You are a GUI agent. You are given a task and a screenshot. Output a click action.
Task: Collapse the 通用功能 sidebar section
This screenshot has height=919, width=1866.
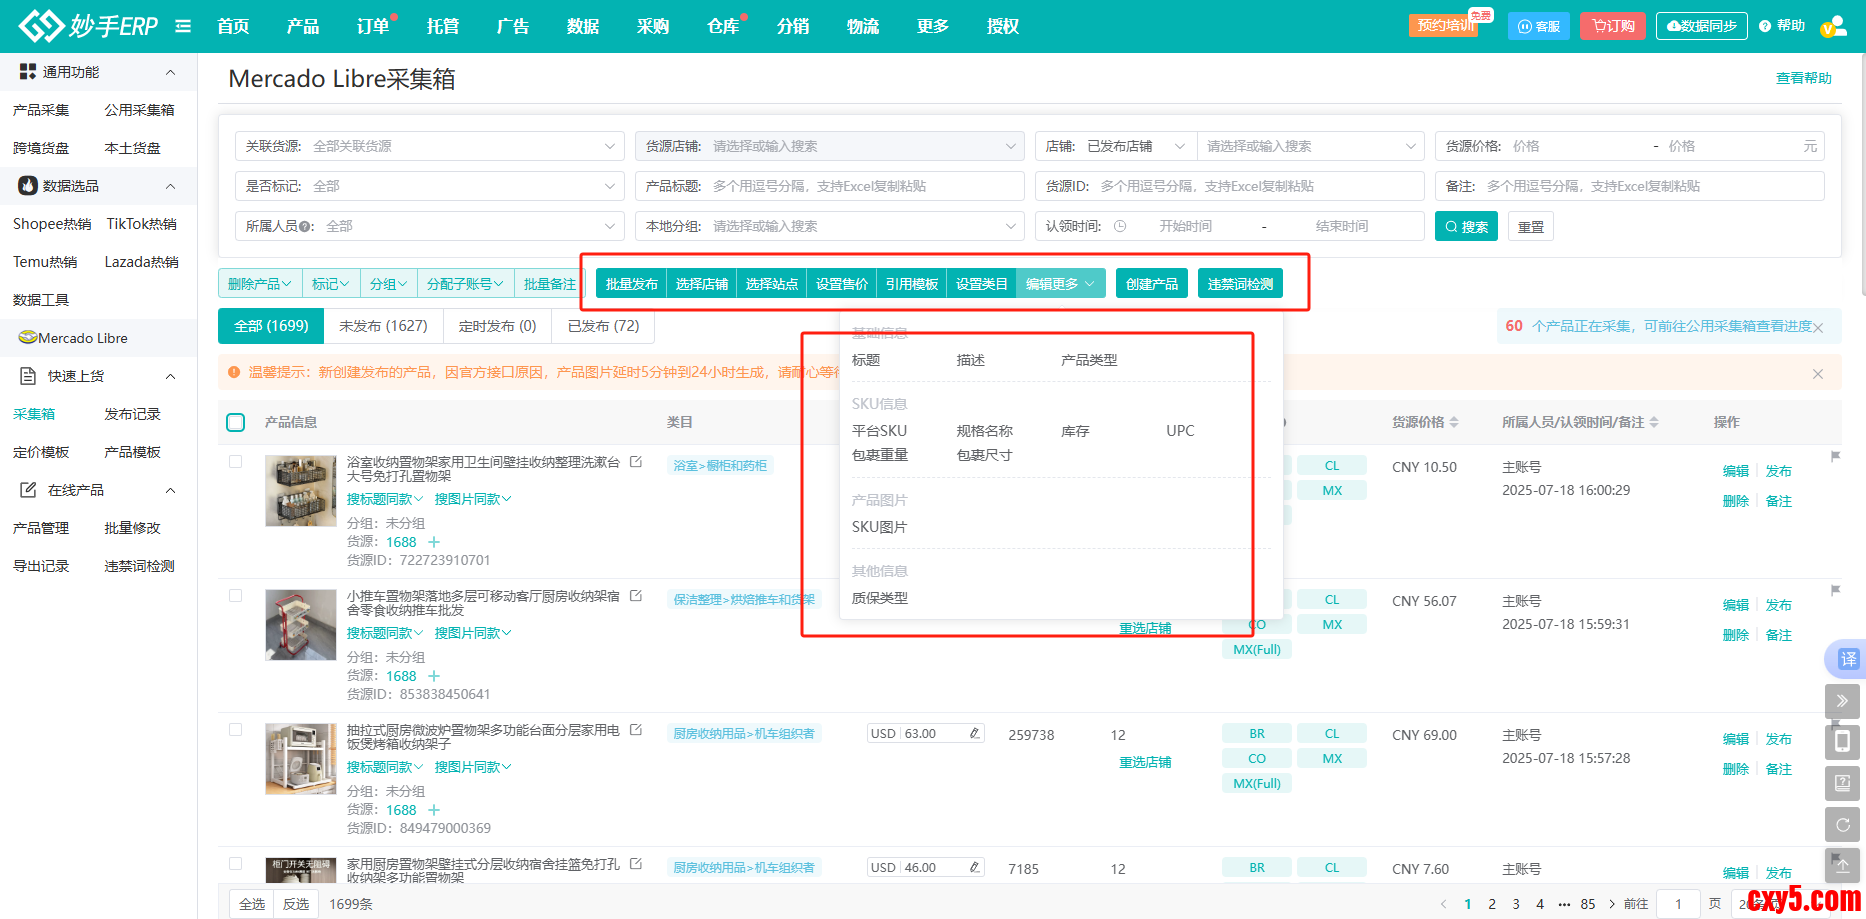click(x=170, y=72)
